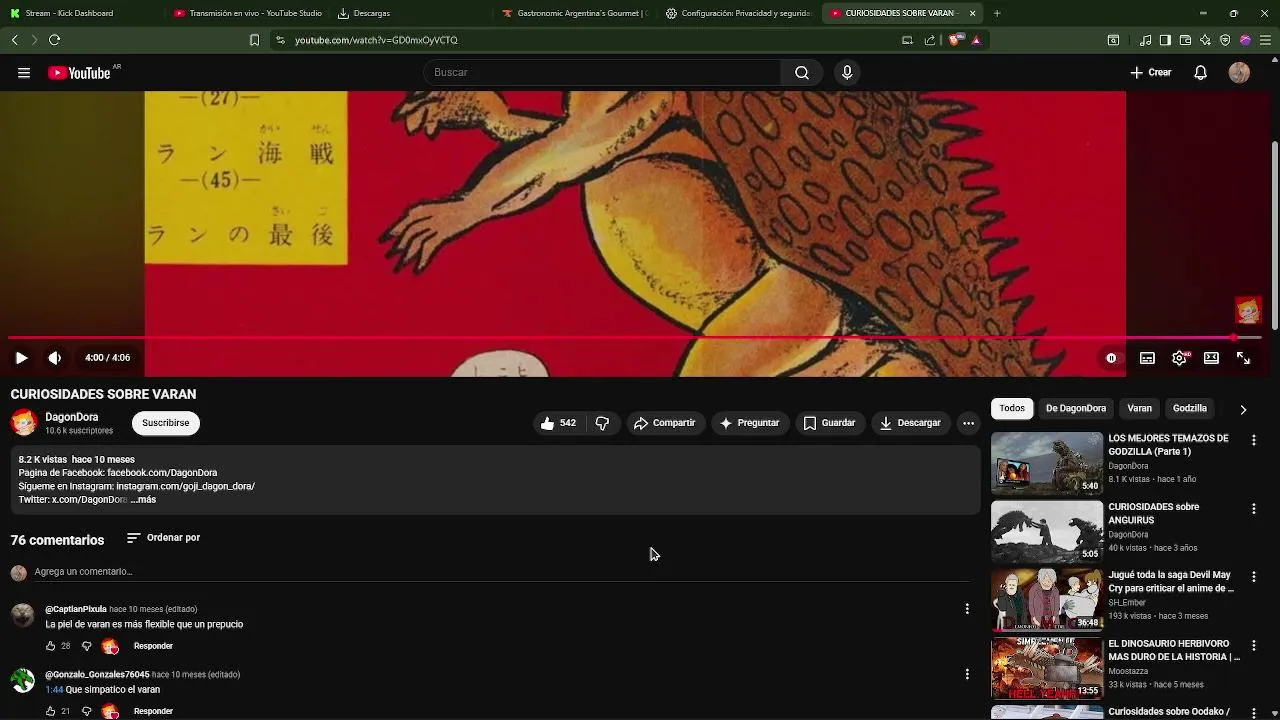Click the Crear button
This screenshot has height=720, width=1280.
pyautogui.click(x=1151, y=73)
